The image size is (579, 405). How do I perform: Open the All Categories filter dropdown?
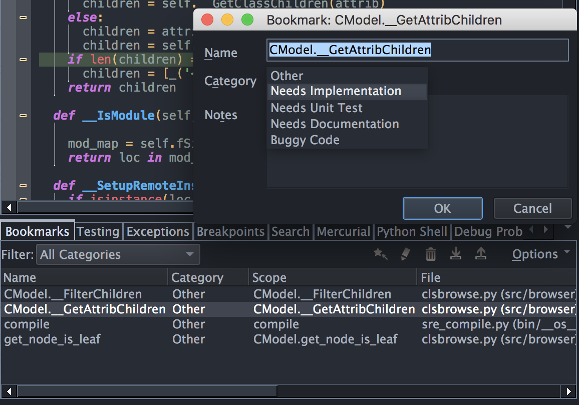[118, 254]
